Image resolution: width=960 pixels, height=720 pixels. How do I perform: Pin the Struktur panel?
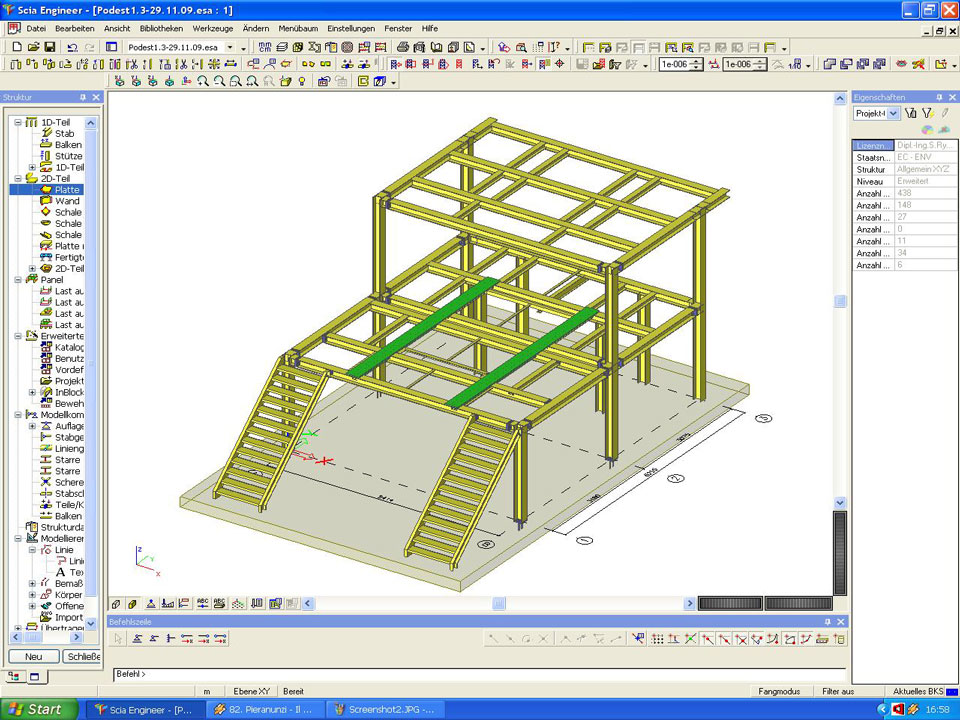point(83,97)
